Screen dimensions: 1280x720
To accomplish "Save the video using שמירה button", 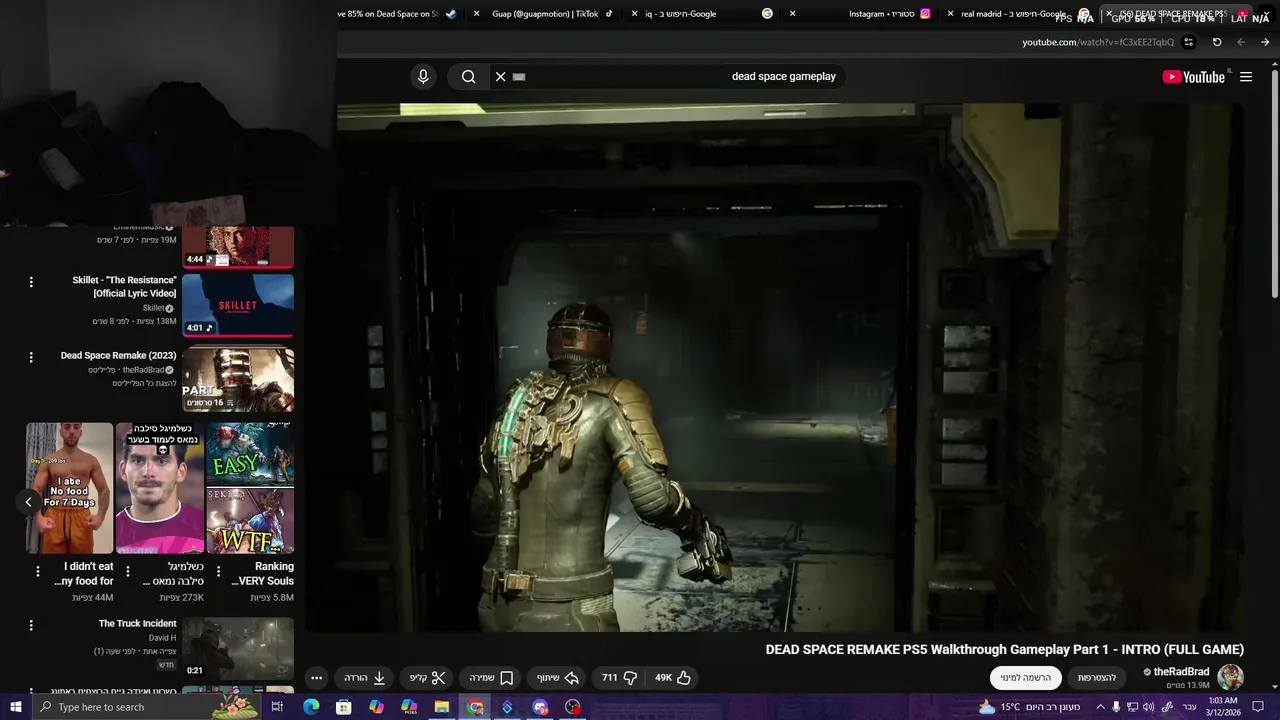I will 492,678.
